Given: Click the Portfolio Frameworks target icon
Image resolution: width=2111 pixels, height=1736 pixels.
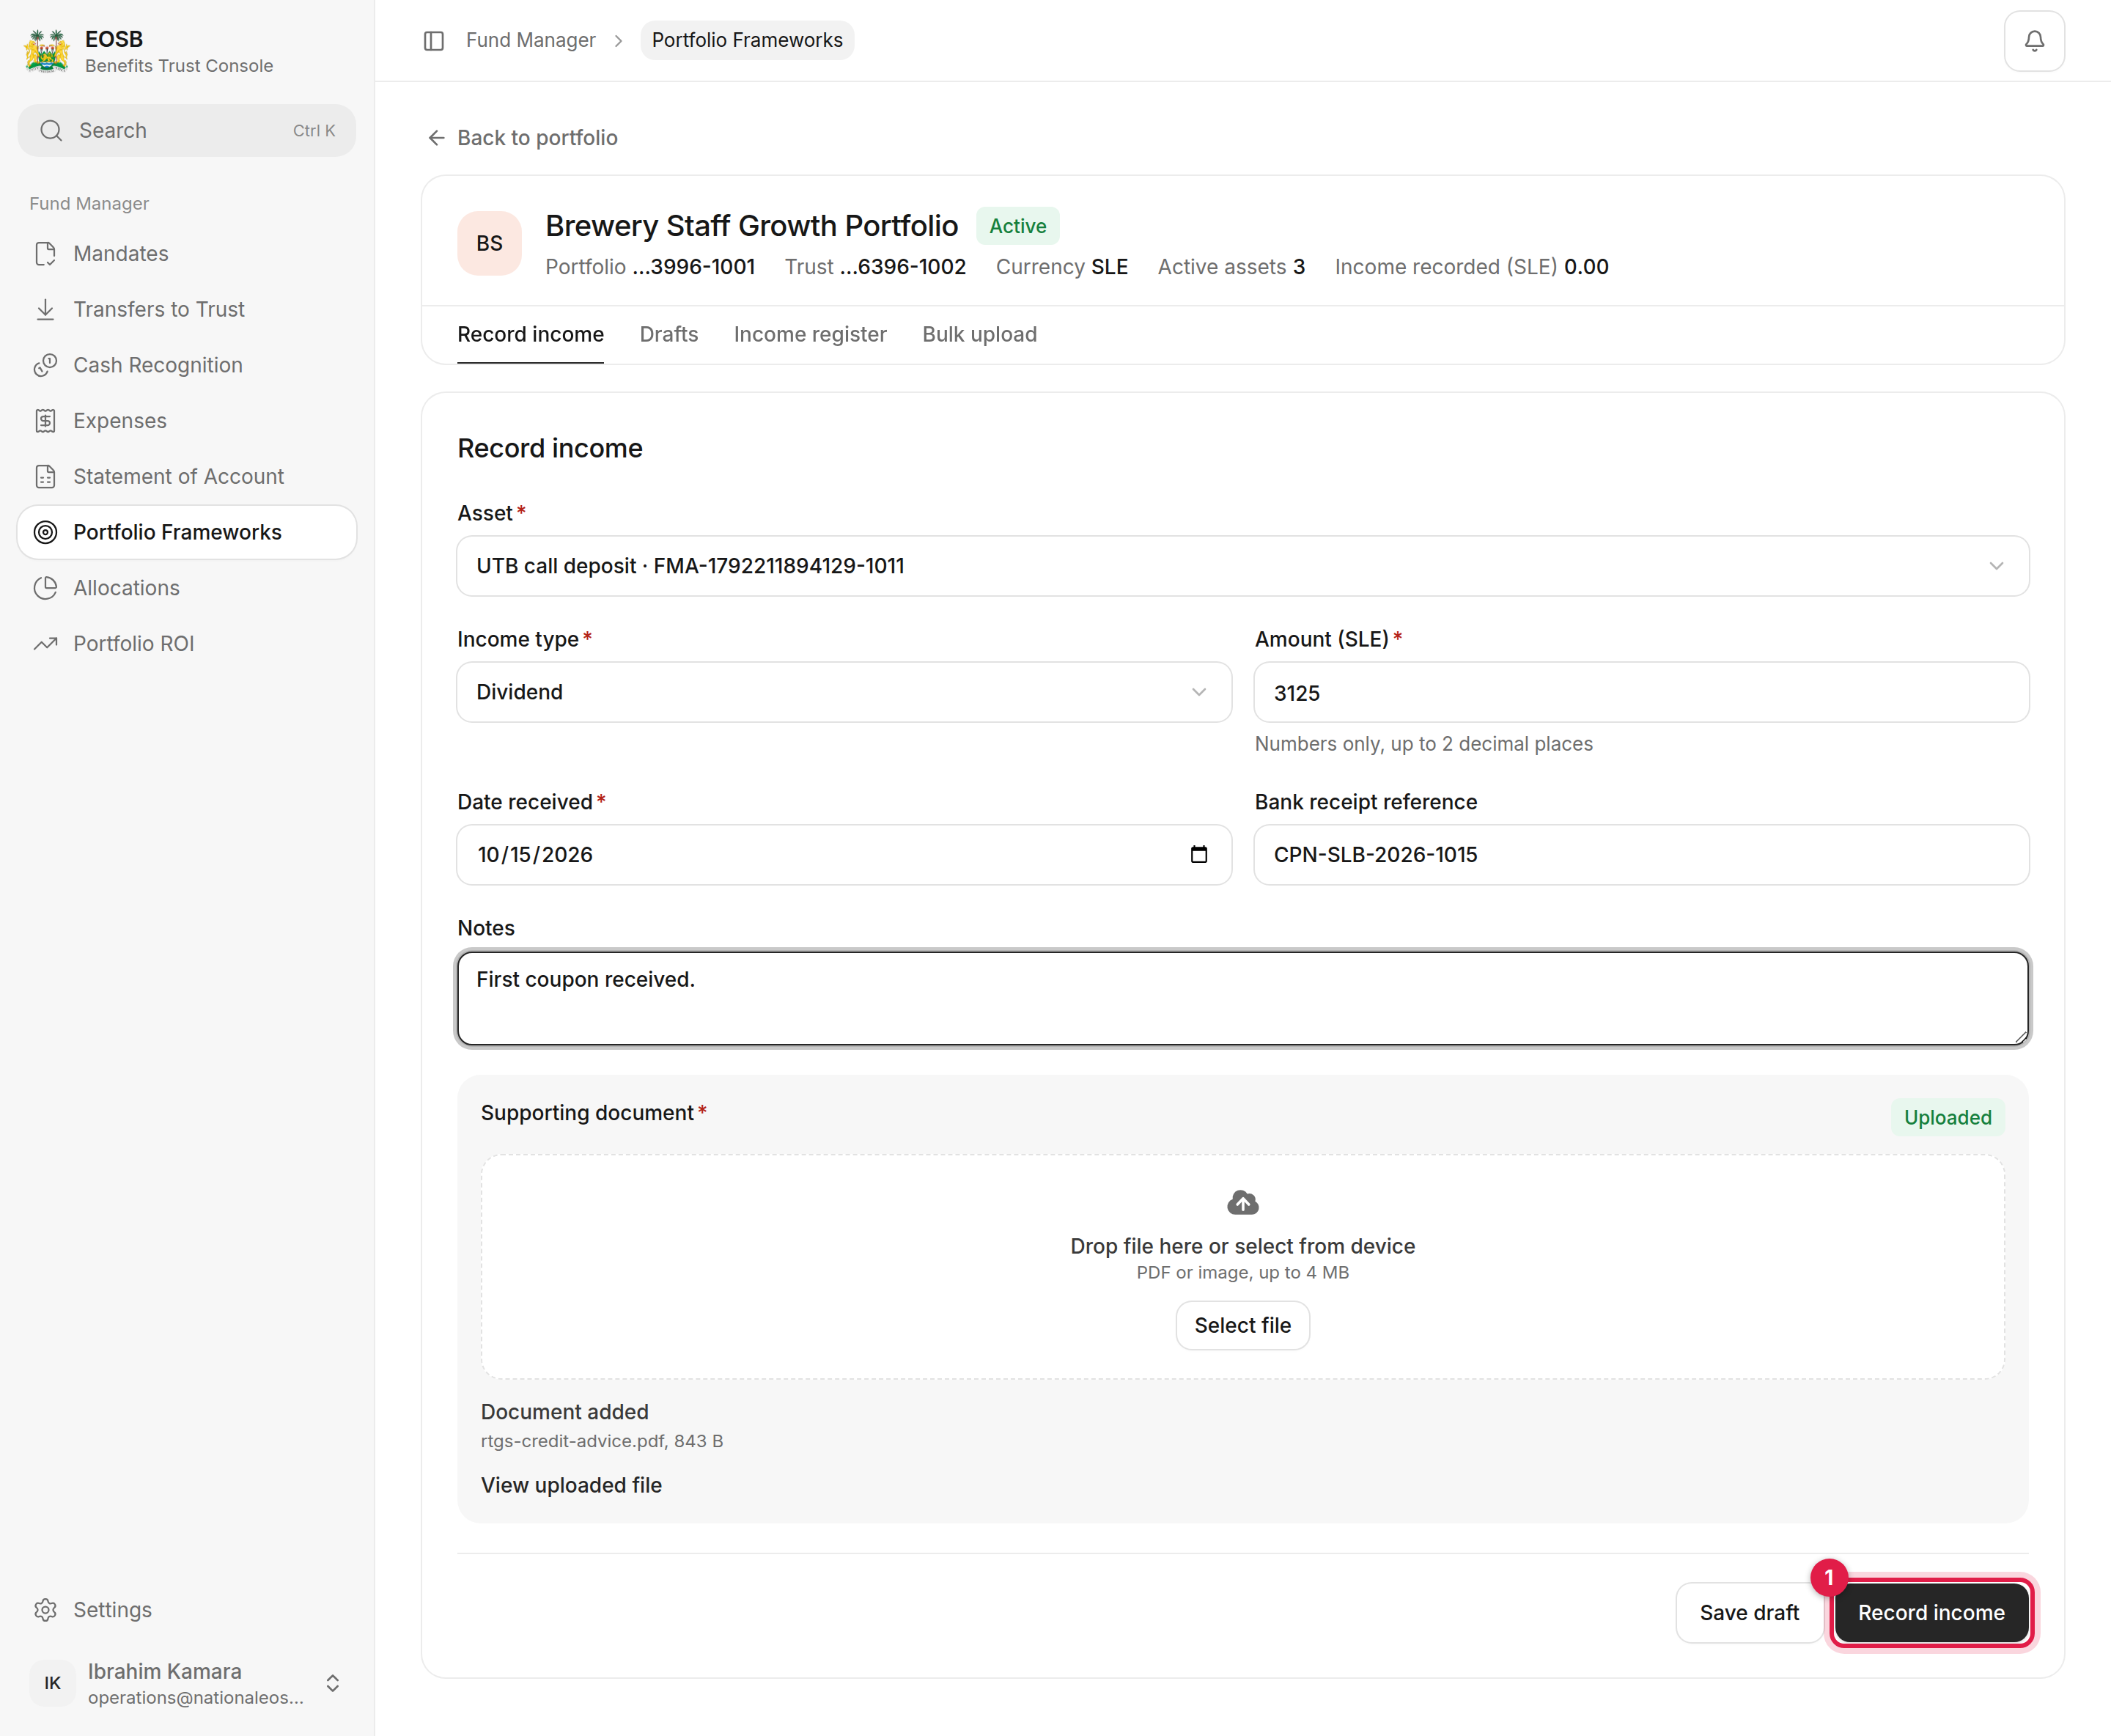Looking at the screenshot, I should click(x=45, y=532).
